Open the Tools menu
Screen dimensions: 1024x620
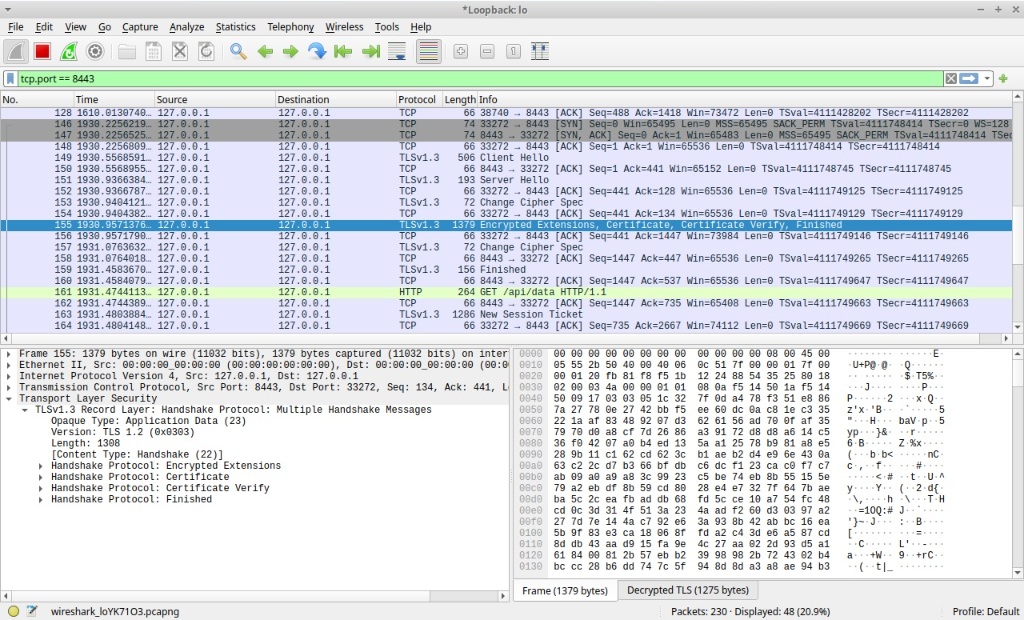coord(387,27)
